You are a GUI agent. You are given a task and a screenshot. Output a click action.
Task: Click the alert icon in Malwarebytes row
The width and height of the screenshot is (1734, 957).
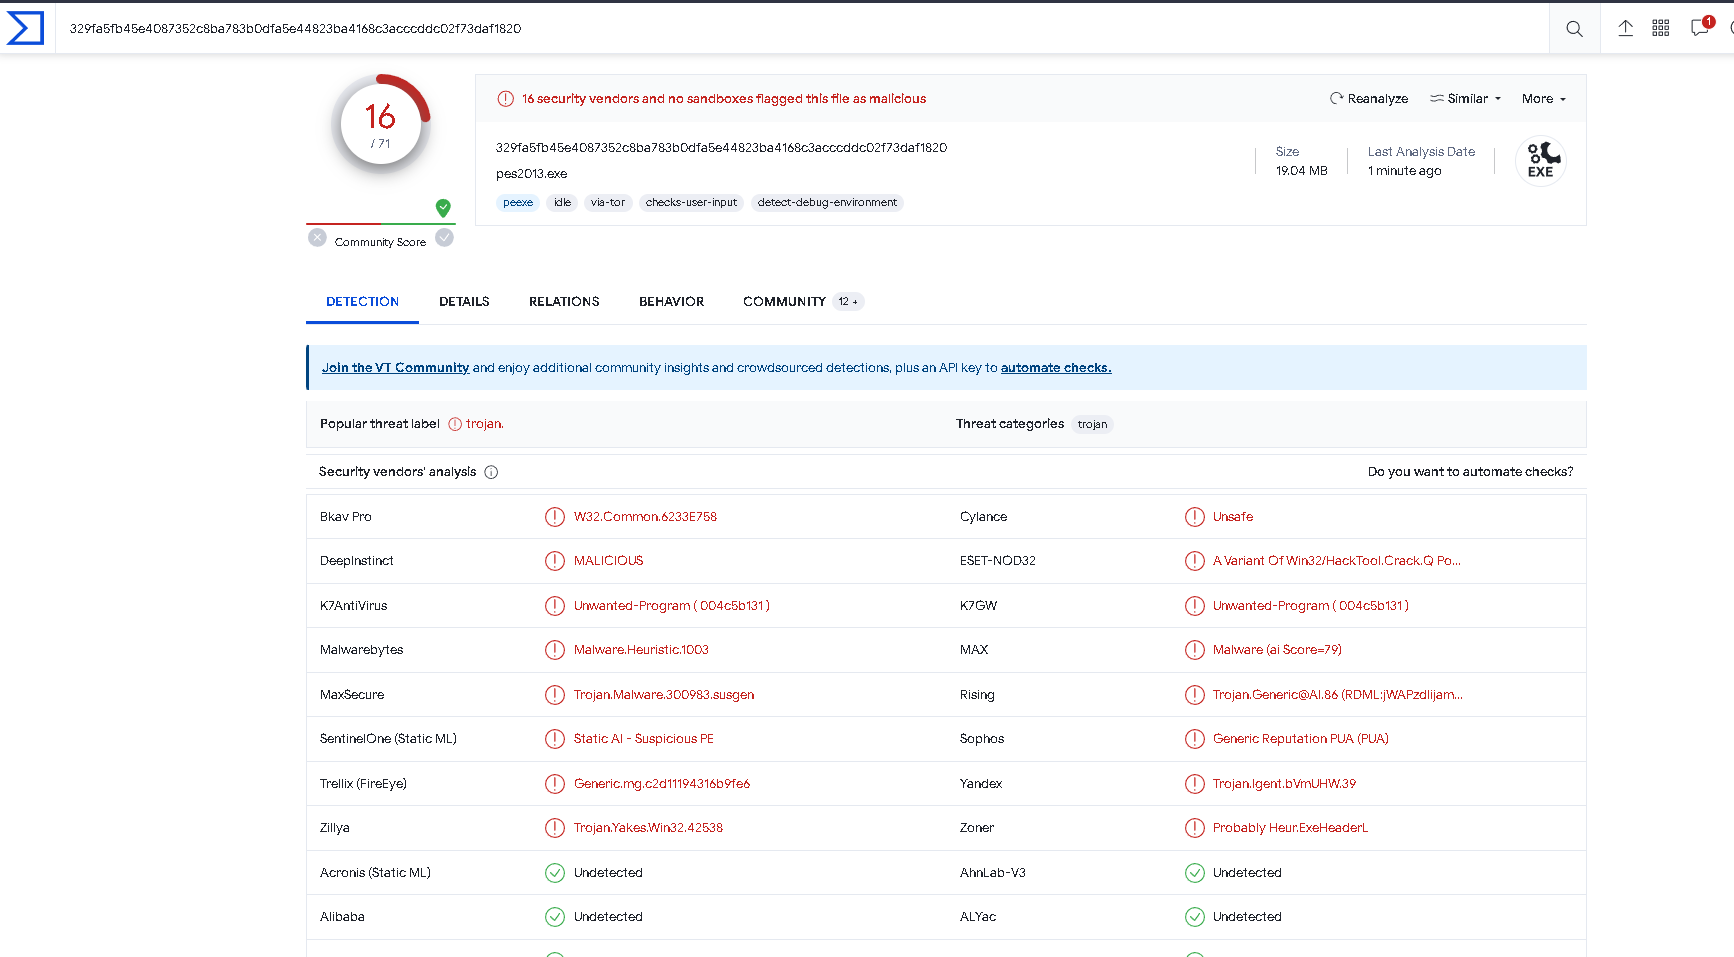(x=555, y=650)
